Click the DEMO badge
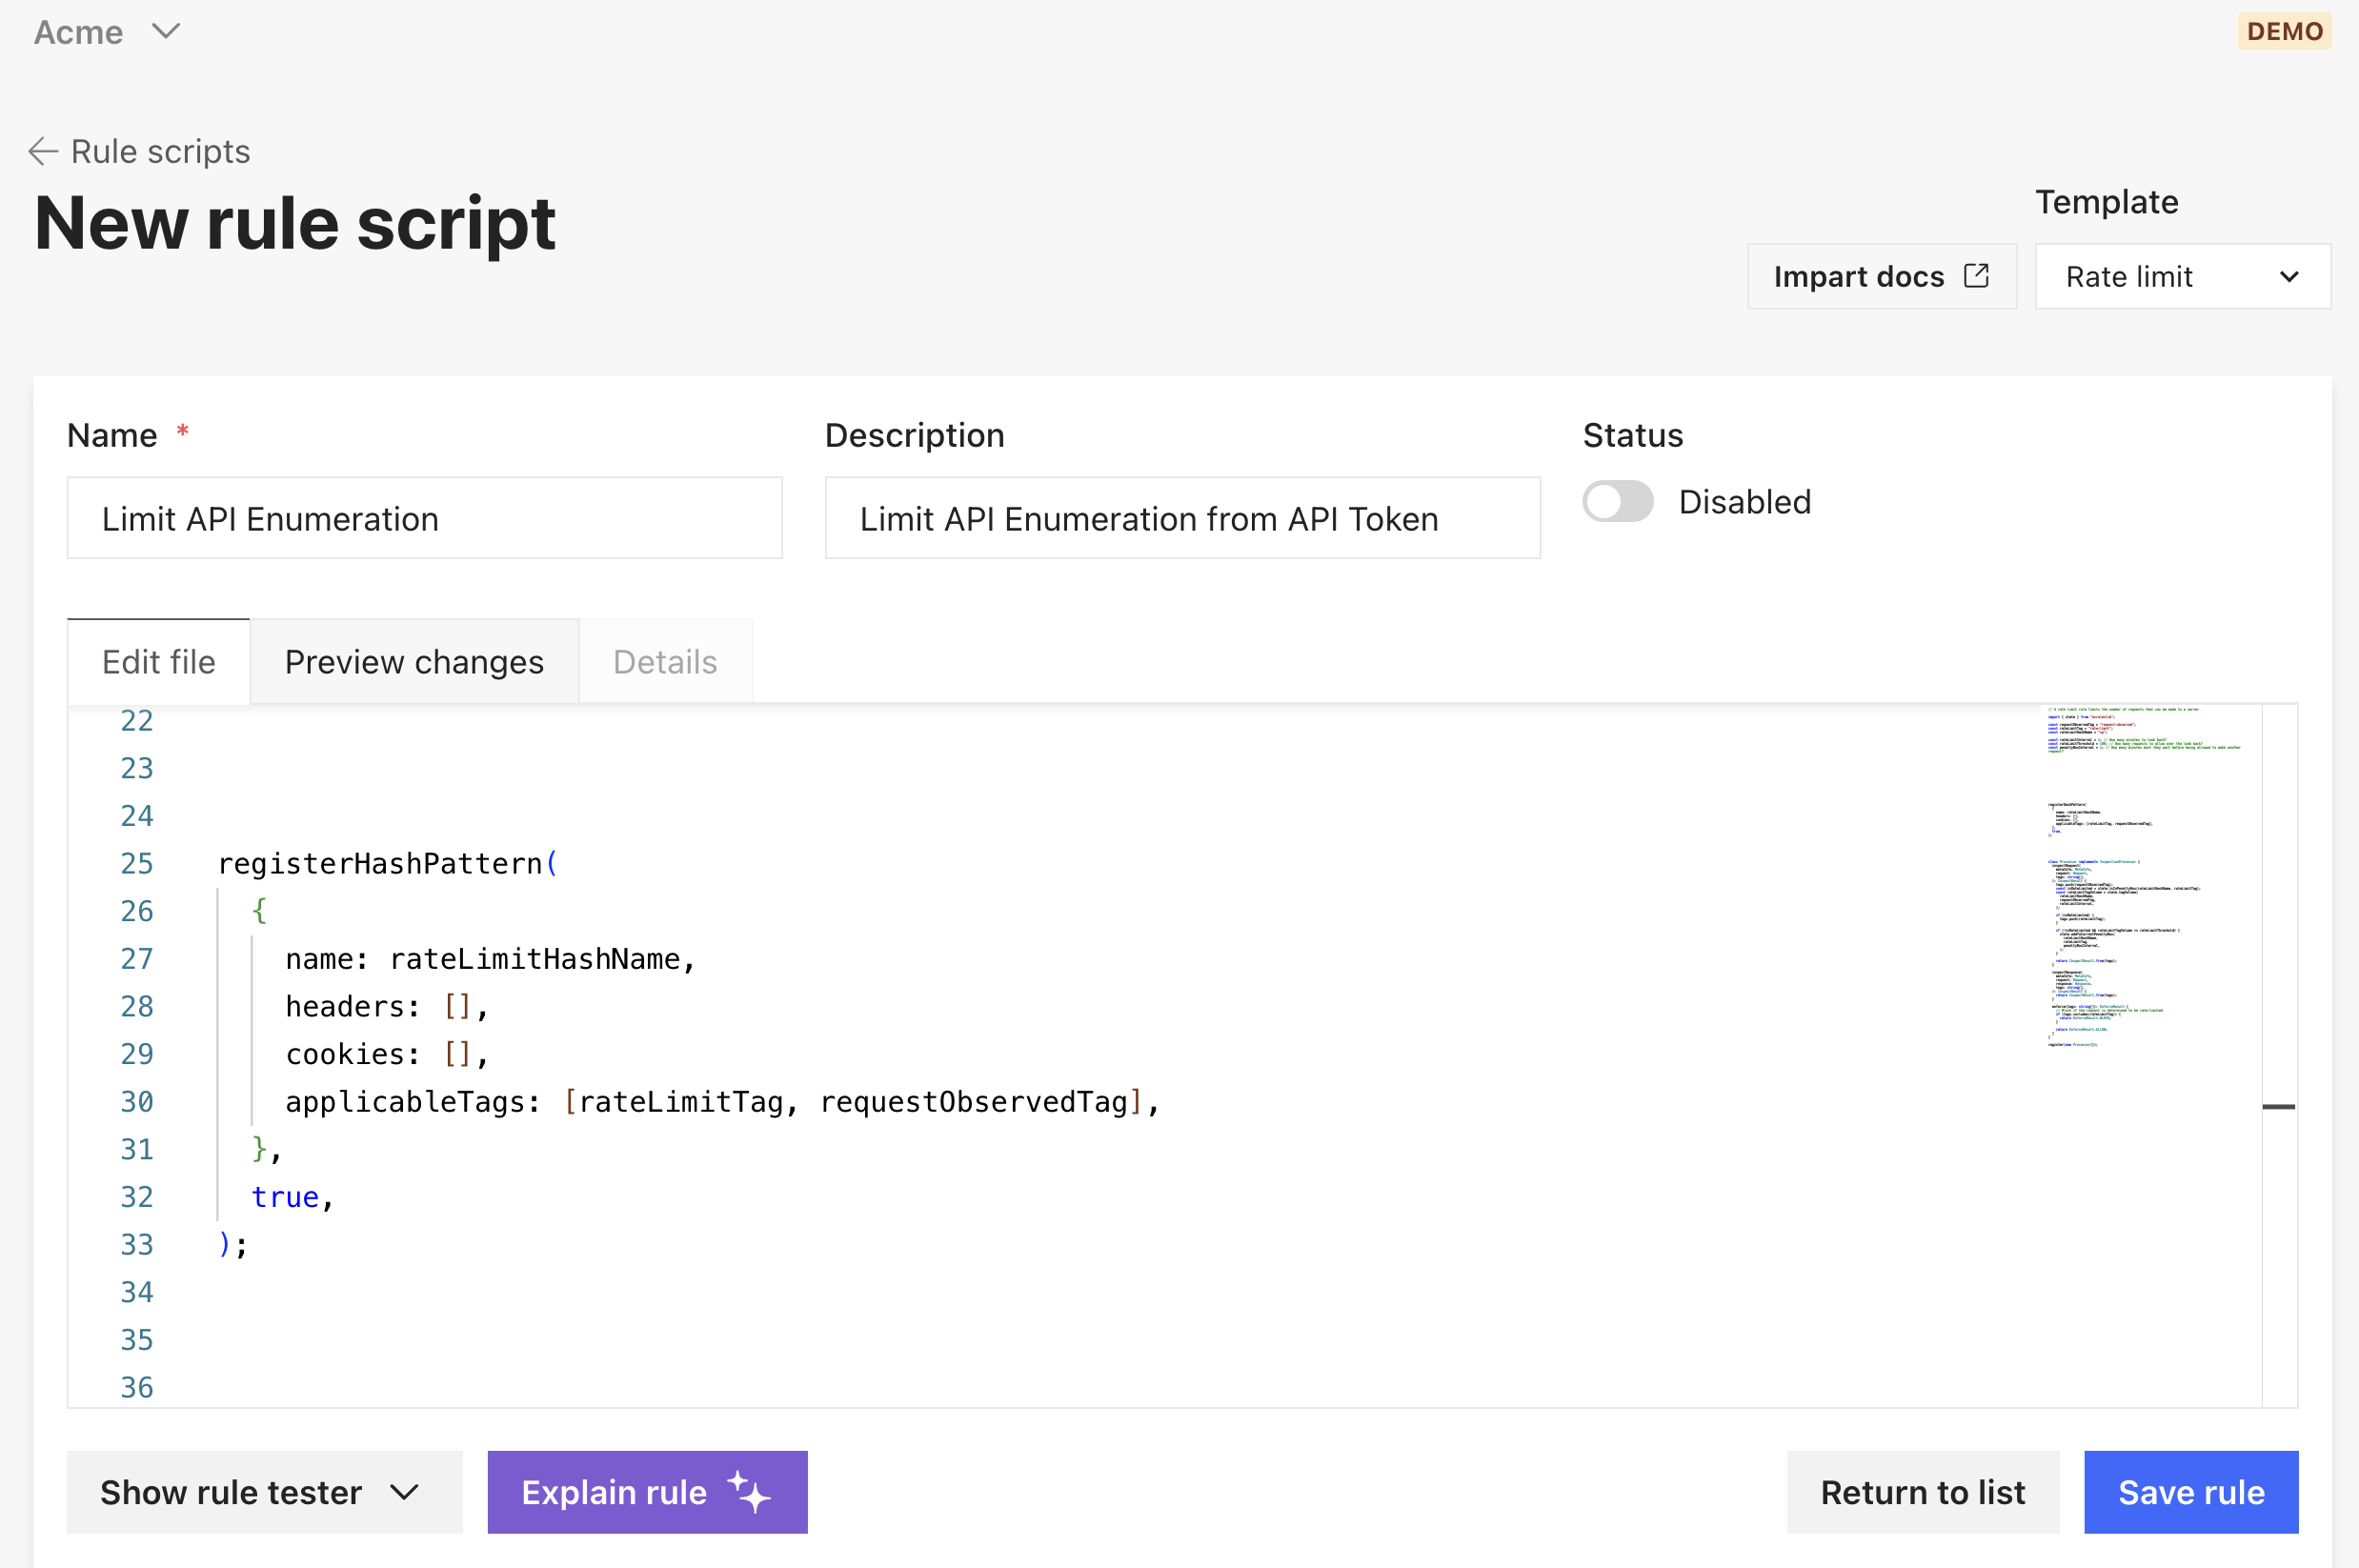Image resolution: width=2359 pixels, height=1568 pixels. pos(2284,31)
